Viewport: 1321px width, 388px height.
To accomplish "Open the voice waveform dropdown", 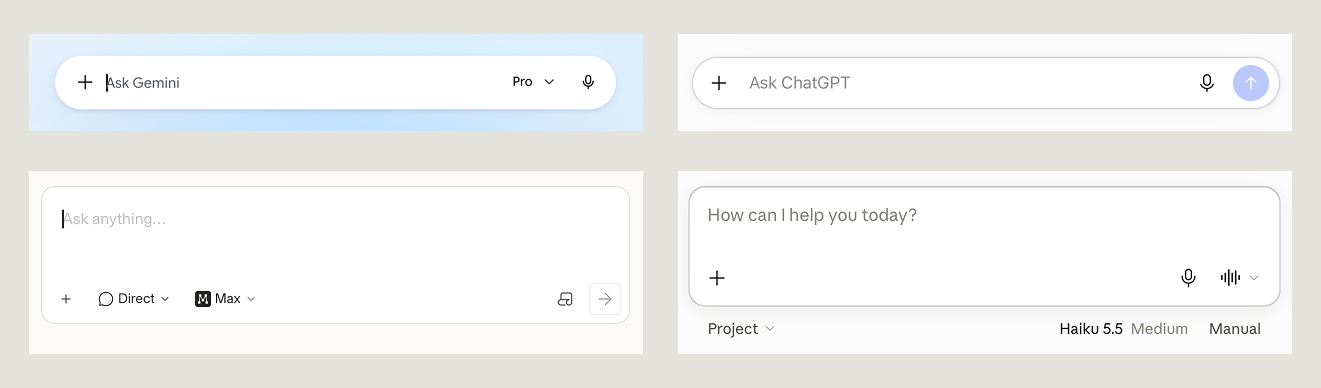I will point(1240,278).
